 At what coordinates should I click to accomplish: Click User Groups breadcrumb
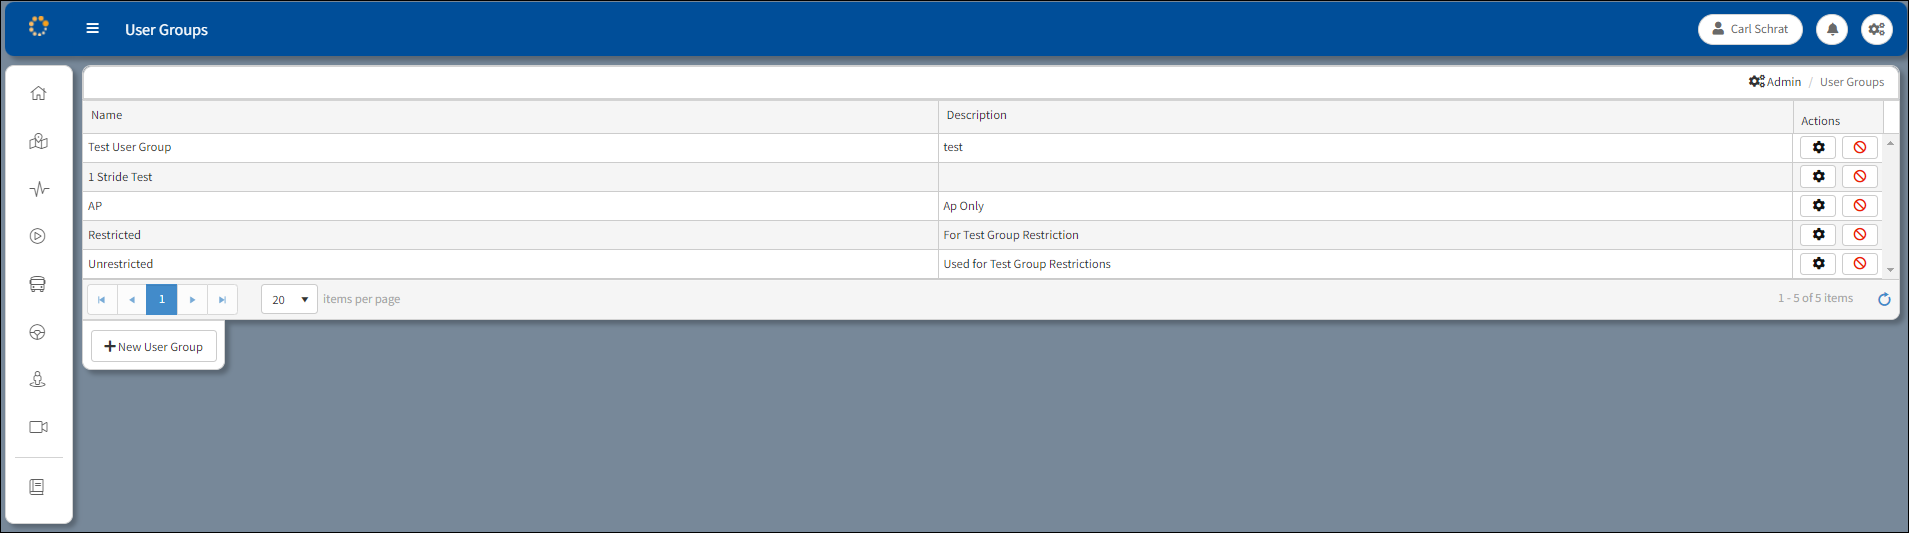[1852, 82]
